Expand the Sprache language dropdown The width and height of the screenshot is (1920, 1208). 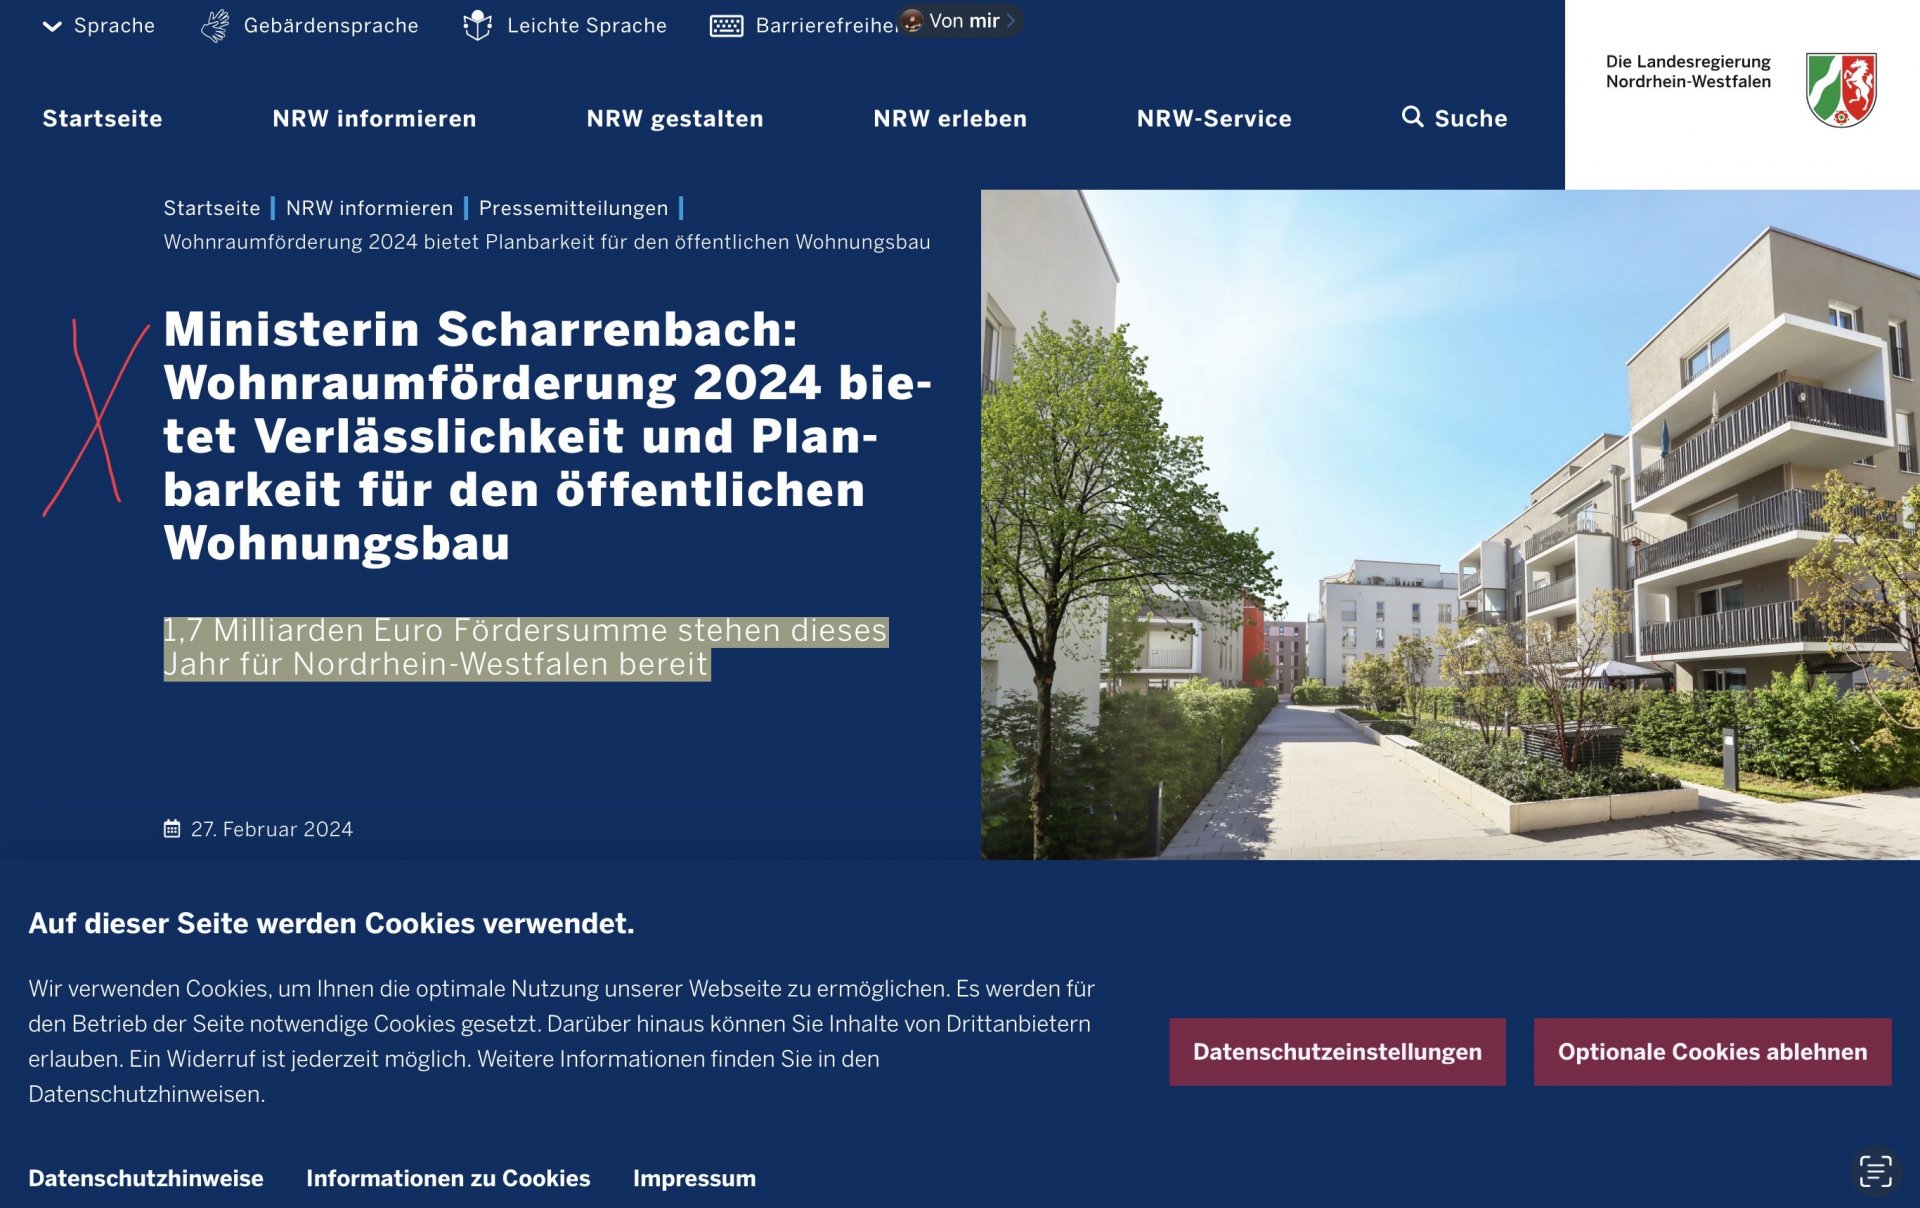[x=98, y=26]
